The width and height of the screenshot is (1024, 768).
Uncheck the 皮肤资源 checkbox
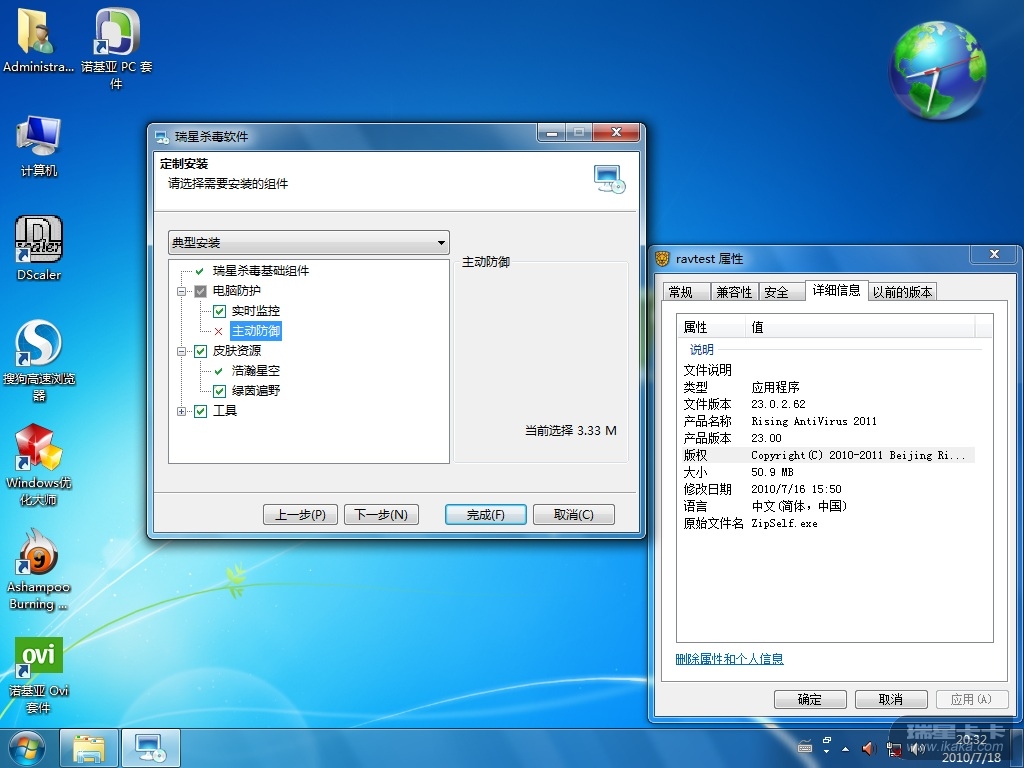(200, 351)
